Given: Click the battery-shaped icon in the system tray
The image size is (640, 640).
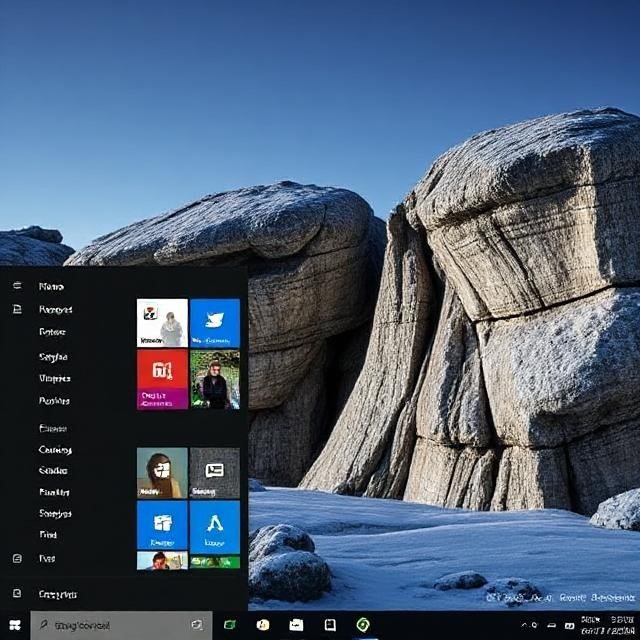Looking at the screenshot, I should pyautogui.click(x=552, y=625).
